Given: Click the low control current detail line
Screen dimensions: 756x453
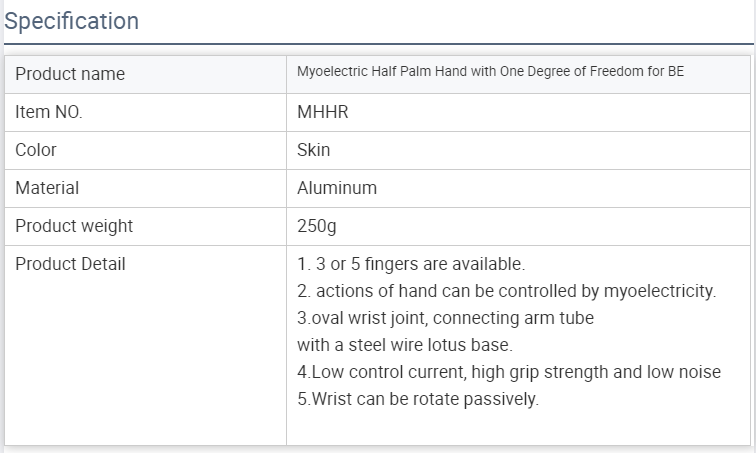Looking at the screenshot, I should (x=509, y=372).
